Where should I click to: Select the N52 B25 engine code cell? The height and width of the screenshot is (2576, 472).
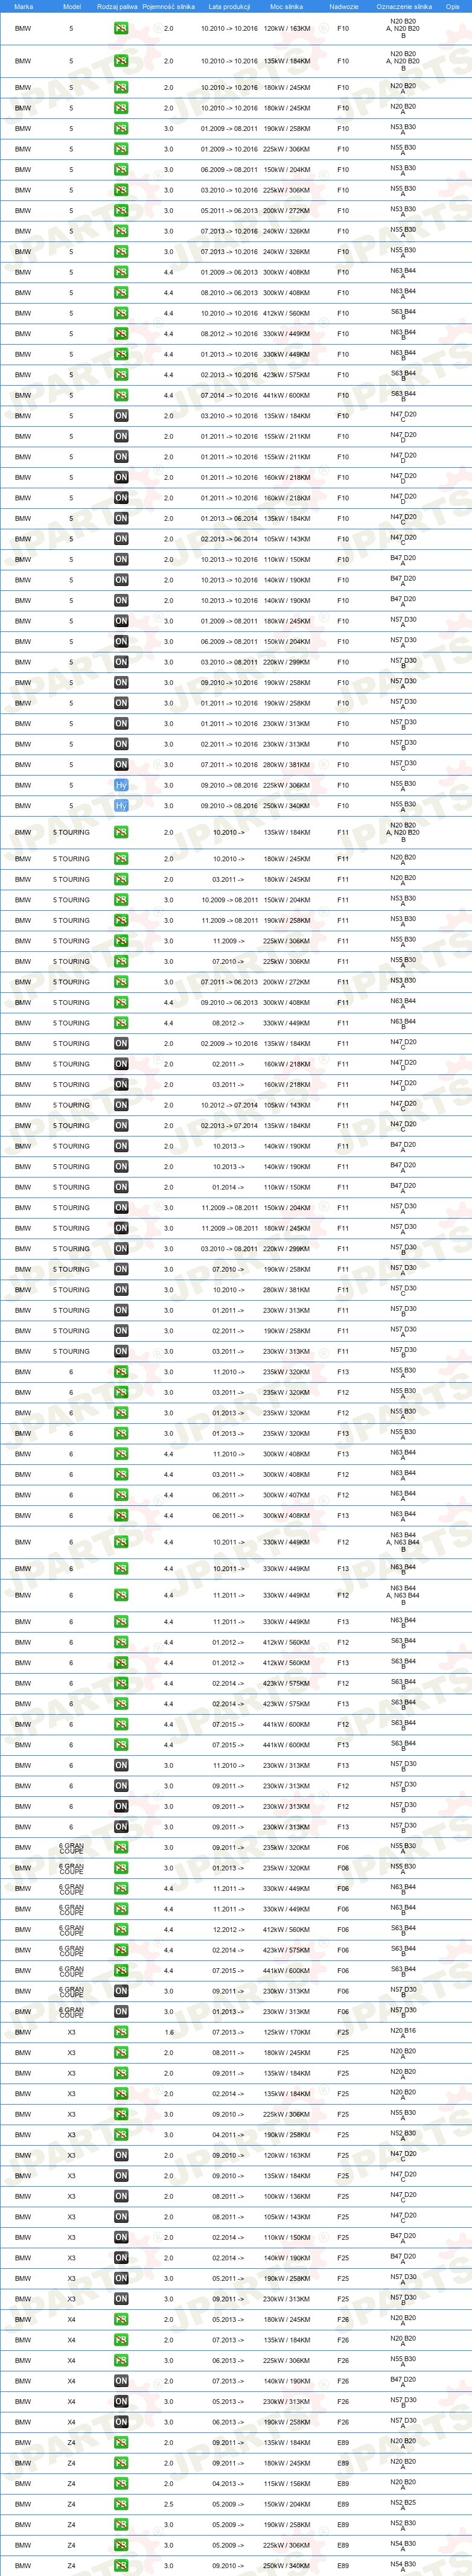click(x=403, y=2504)
